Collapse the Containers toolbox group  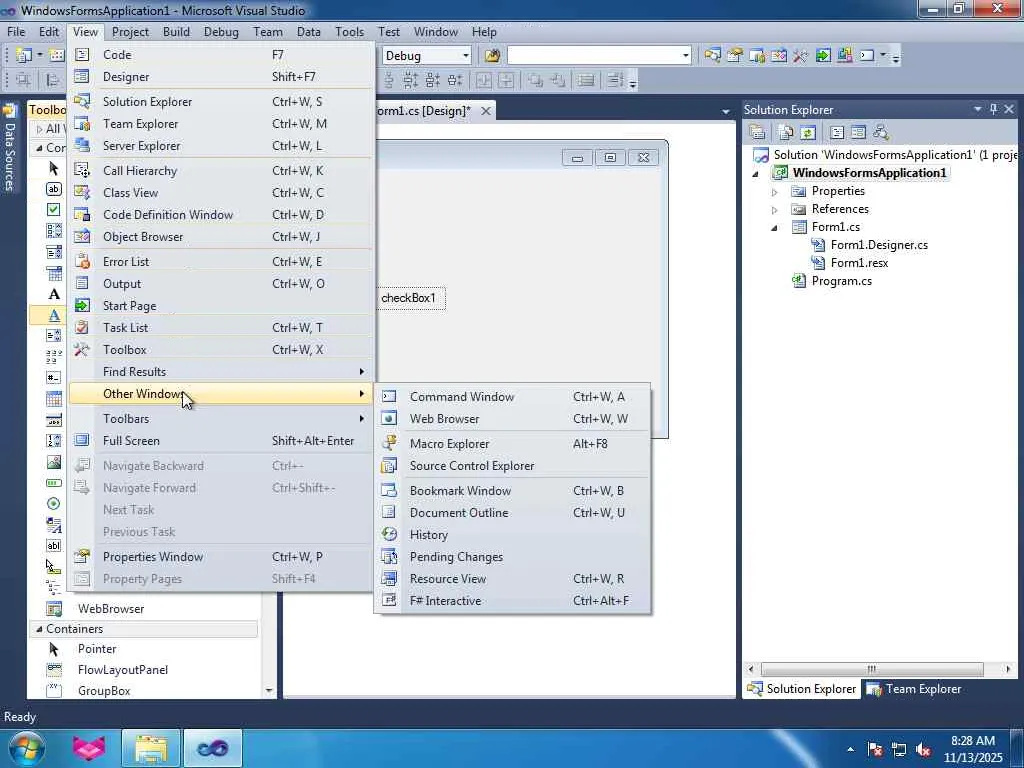pos(39,629)
